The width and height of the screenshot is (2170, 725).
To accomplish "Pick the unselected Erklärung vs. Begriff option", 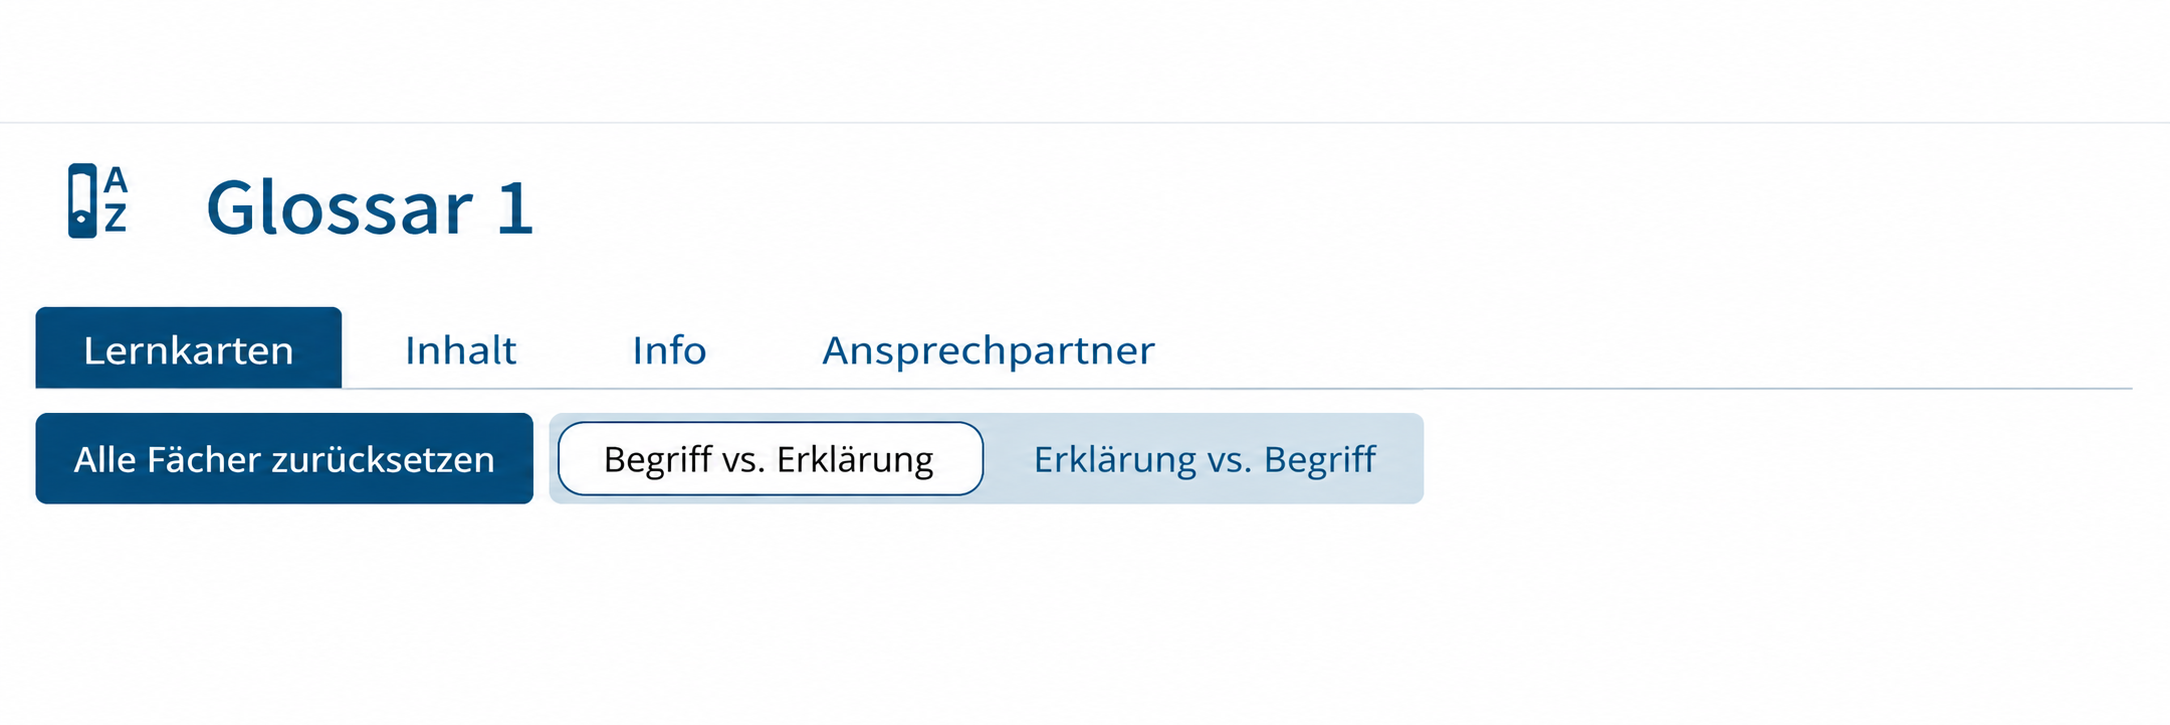I will (1204, 459).
